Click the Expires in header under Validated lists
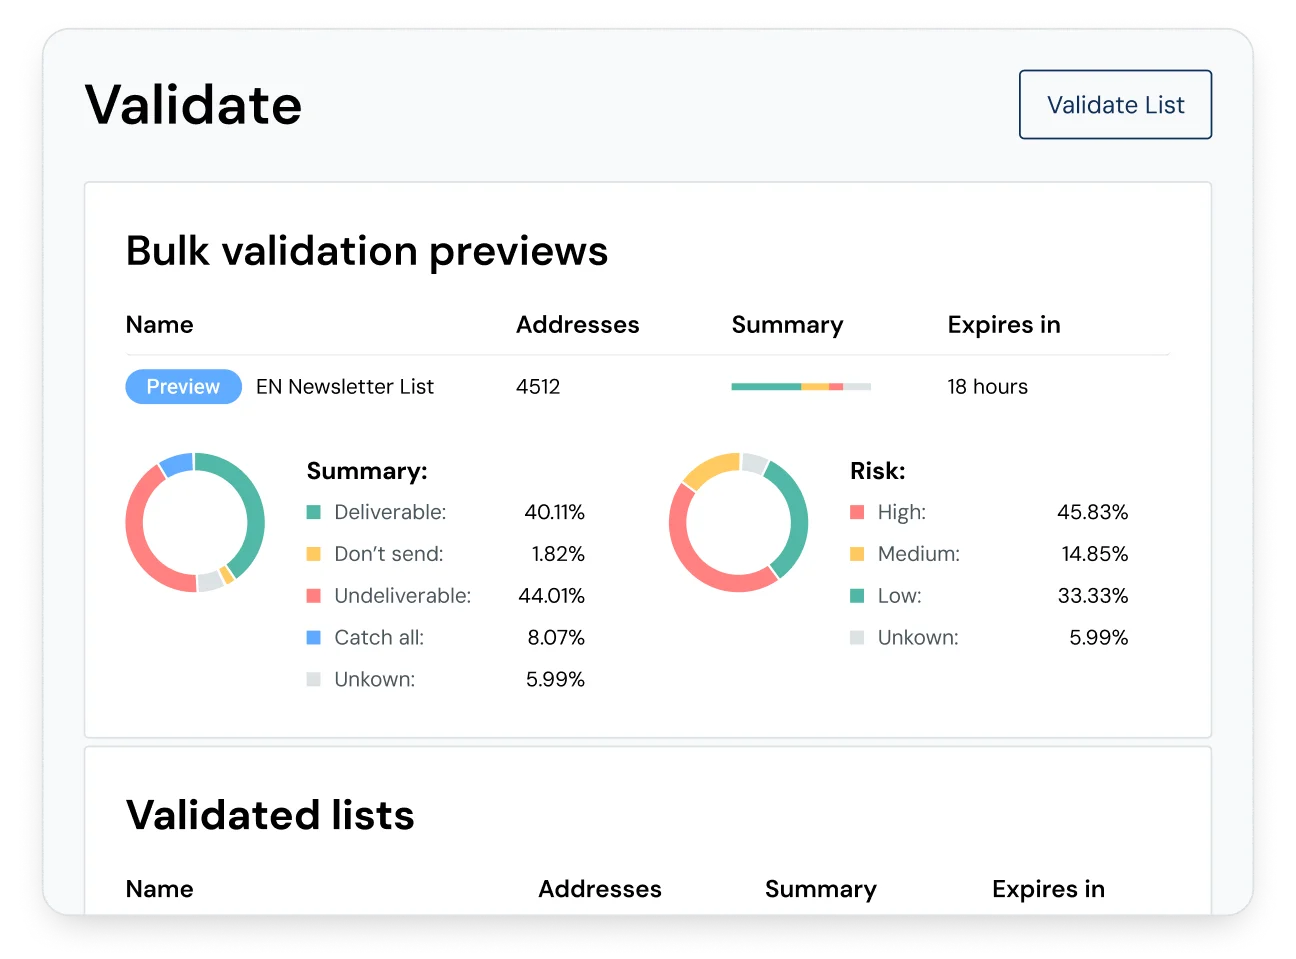This screenshot has width=1296, height=959. [1048, 890]
